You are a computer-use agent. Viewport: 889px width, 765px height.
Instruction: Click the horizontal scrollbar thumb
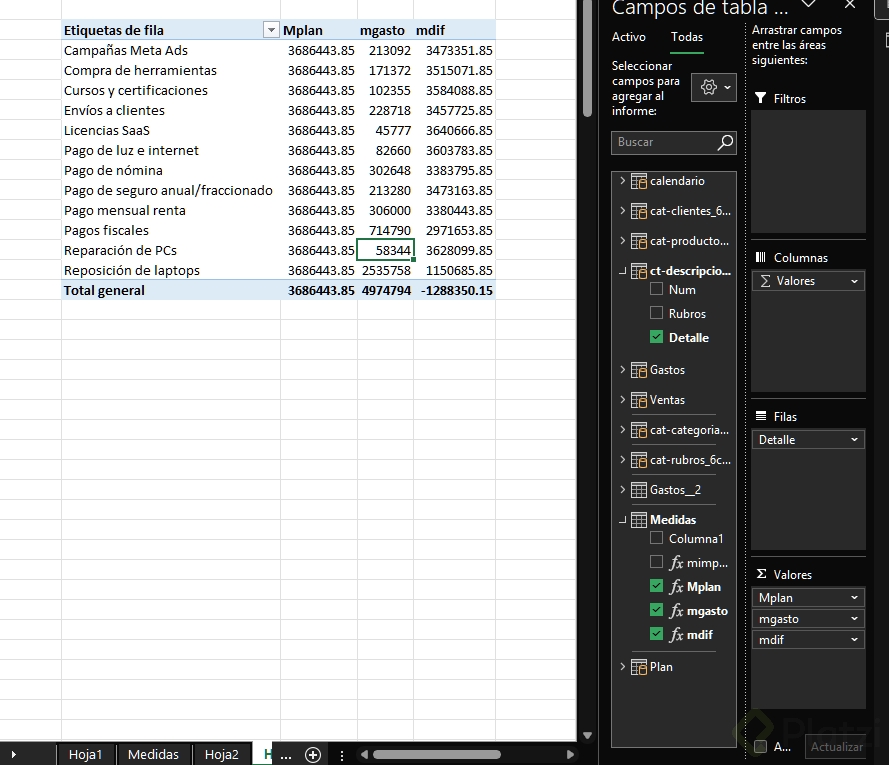(437, 755)
